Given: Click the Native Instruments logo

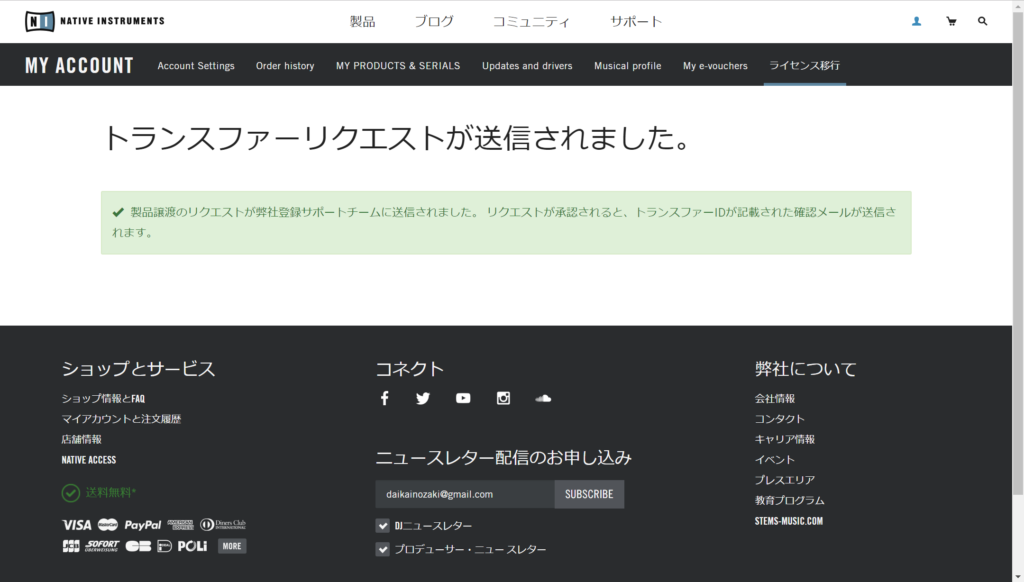Looking at the screenshot, I should click(94, 21).
